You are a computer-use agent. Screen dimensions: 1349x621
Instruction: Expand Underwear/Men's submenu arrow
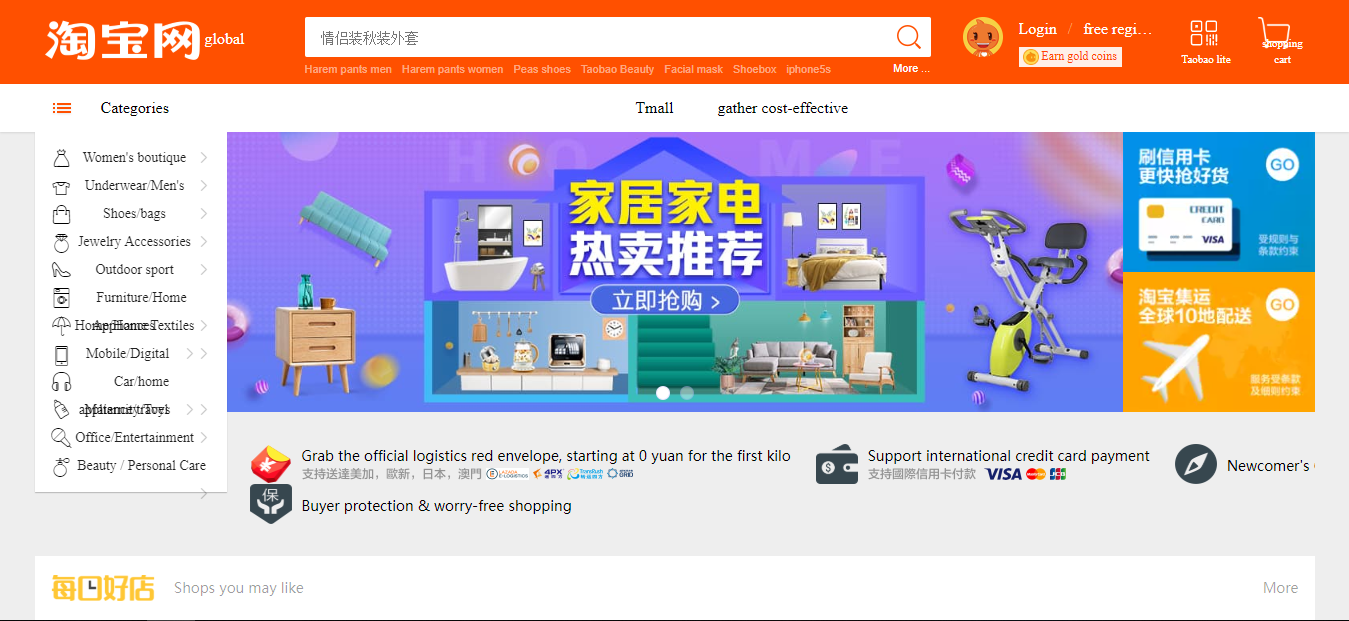click(x=203, y=186)
